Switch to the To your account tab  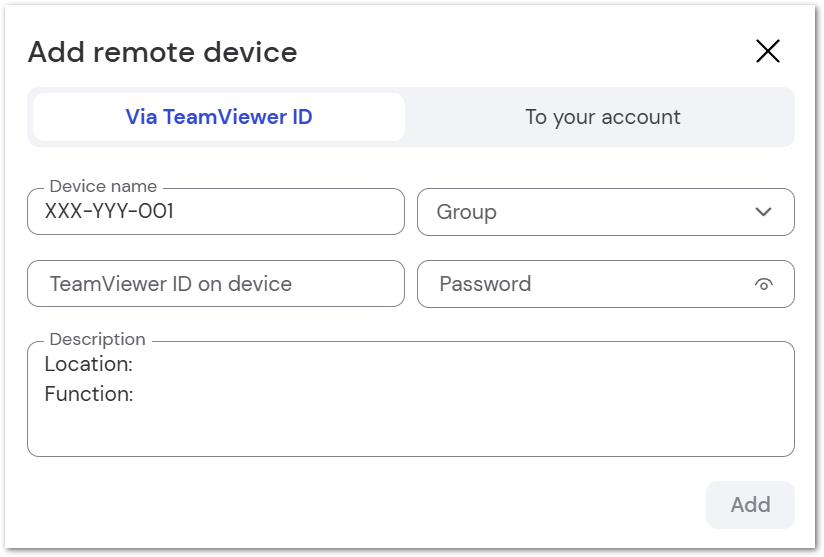(602, 117)
